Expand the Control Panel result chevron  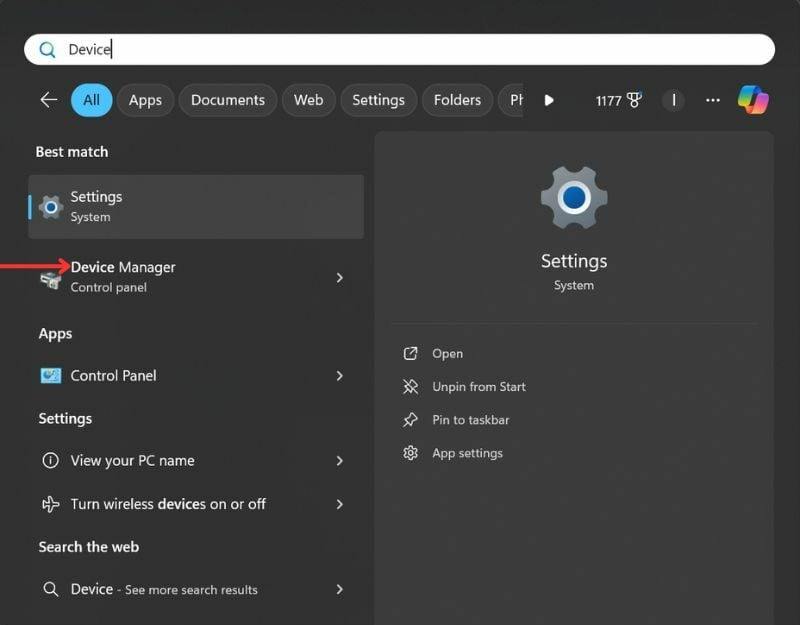[x=340, y=376]
